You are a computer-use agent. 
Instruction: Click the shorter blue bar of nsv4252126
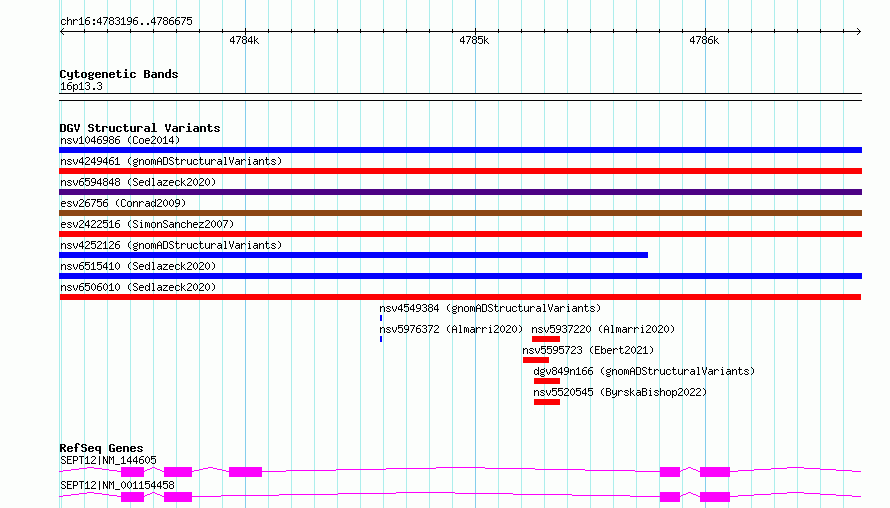(354, 255)
